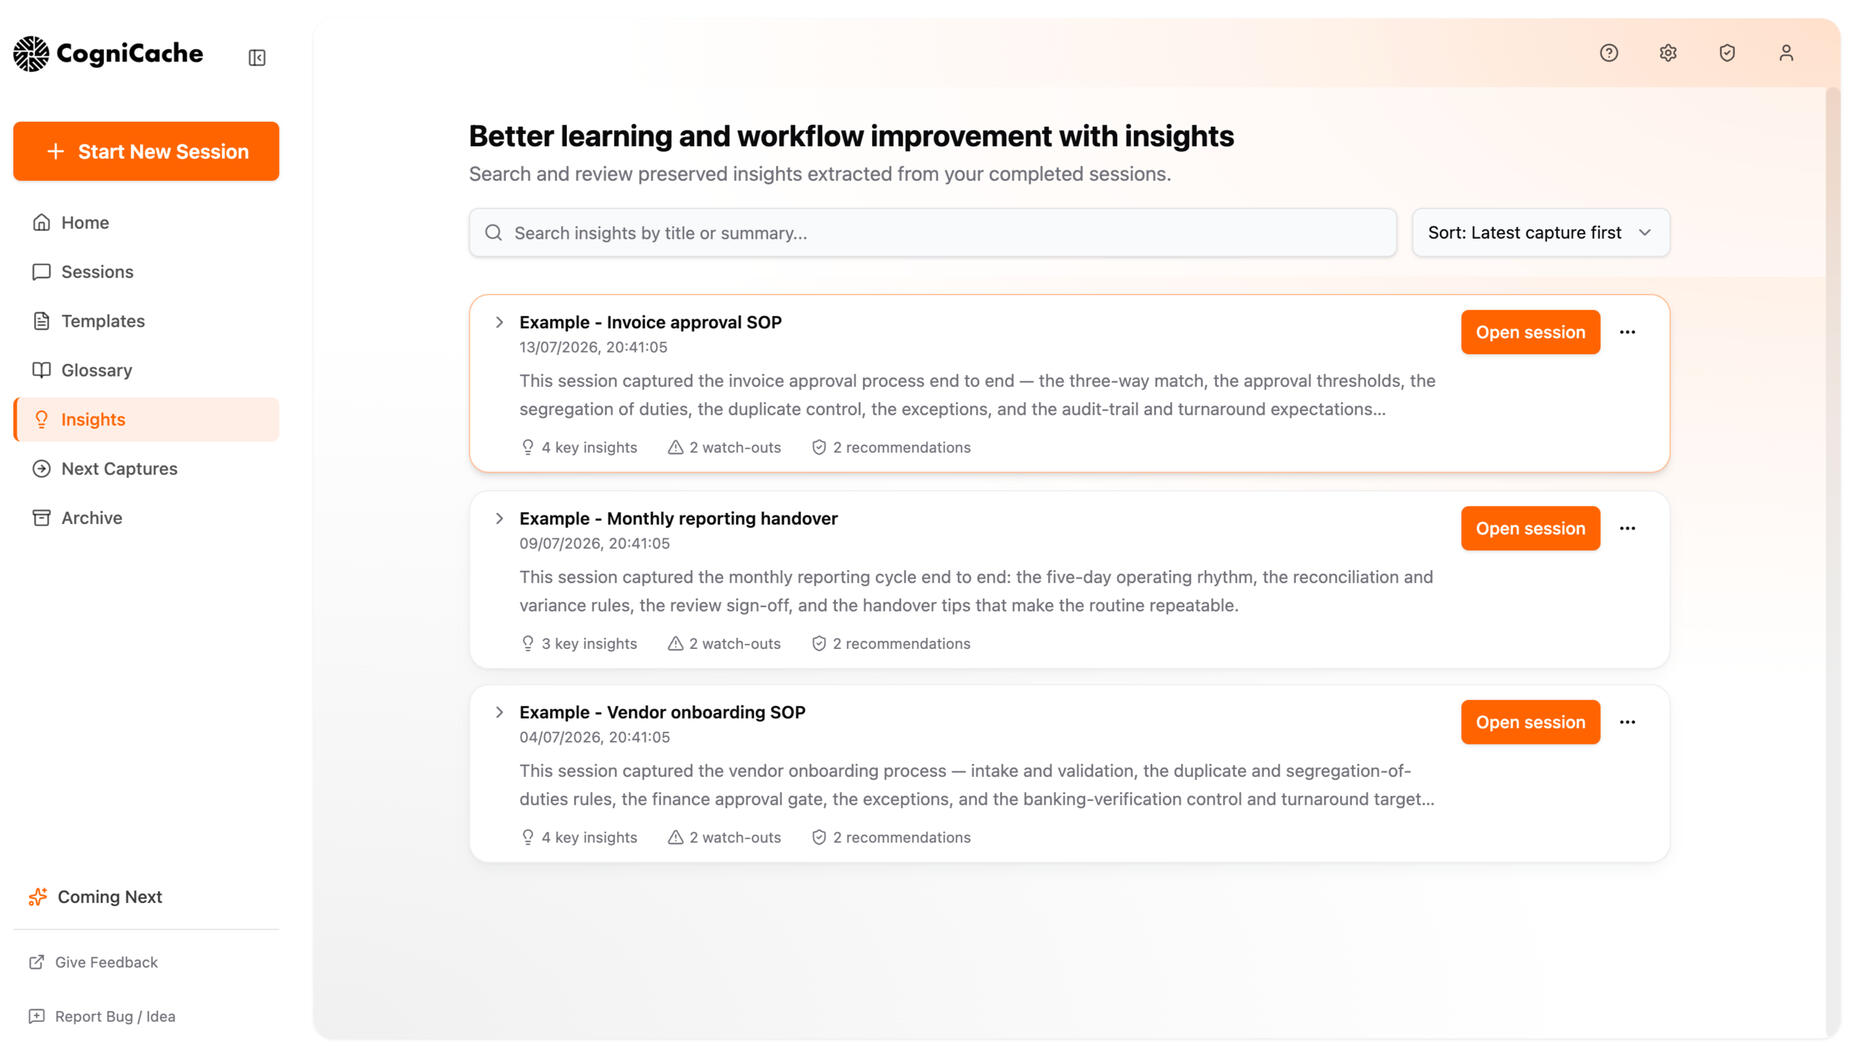Open more options for Monthly reporting handover
The width and height of the screenshot is (1860, 1055).
[x=1627, y=528]
